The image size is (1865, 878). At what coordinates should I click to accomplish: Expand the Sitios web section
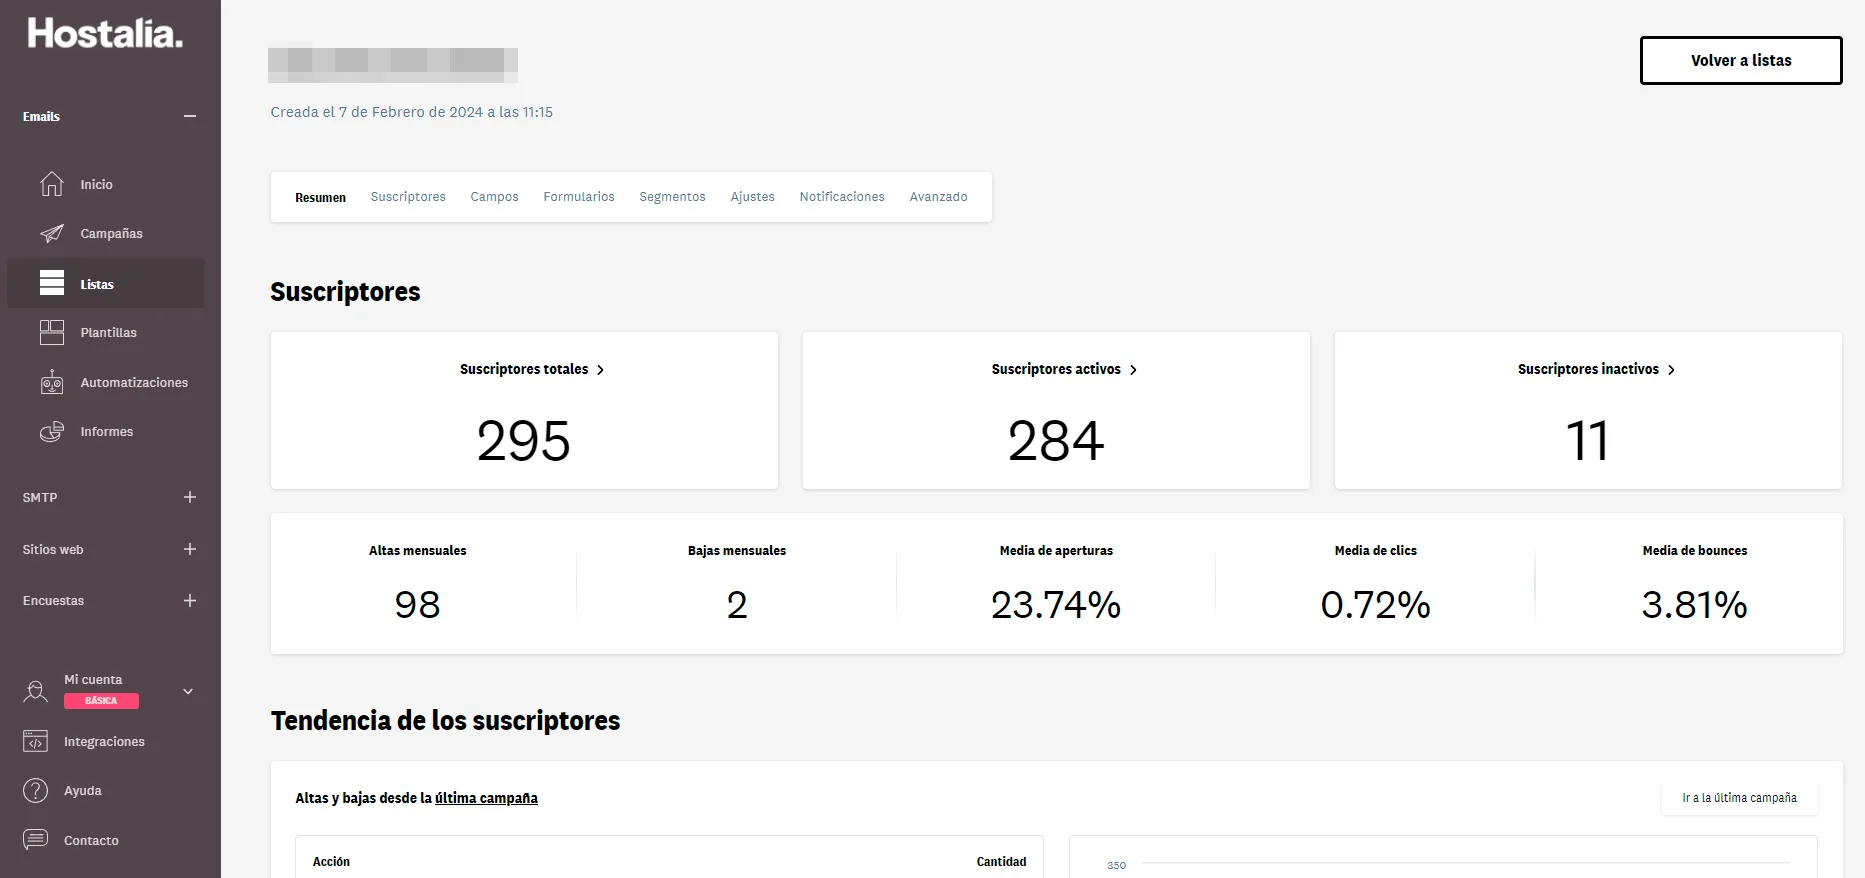[x=190, y=549]
